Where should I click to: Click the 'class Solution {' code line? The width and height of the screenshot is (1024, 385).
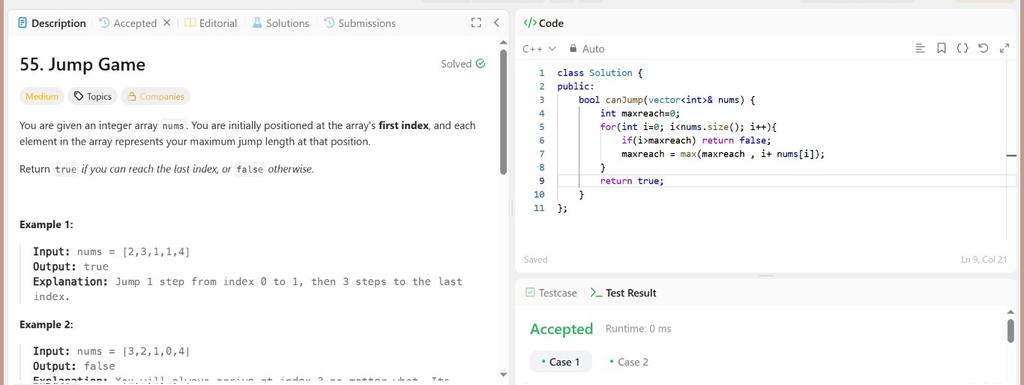click(600, 72)
